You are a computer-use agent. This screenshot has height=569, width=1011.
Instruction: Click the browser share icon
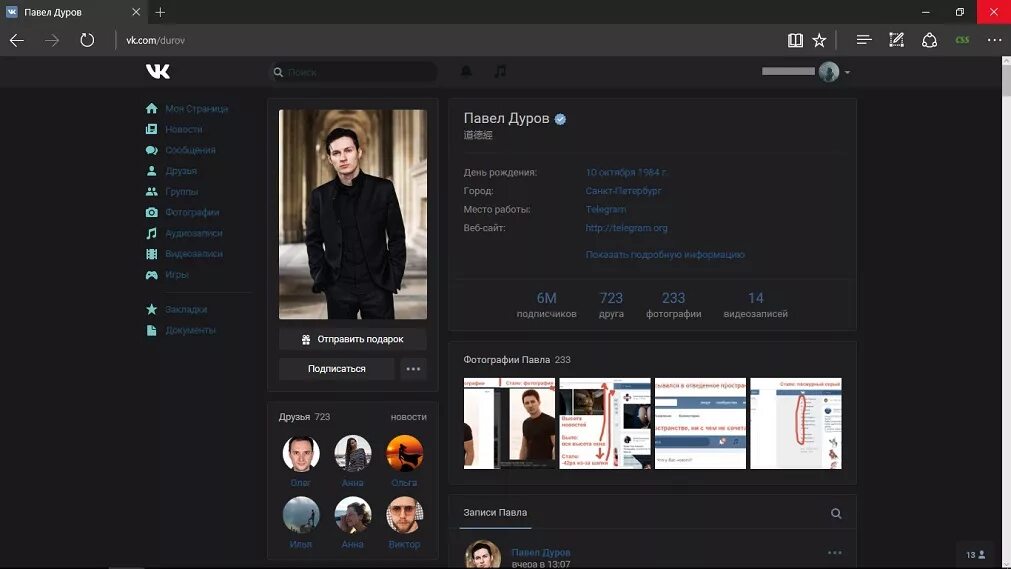(x=929, y=40)
